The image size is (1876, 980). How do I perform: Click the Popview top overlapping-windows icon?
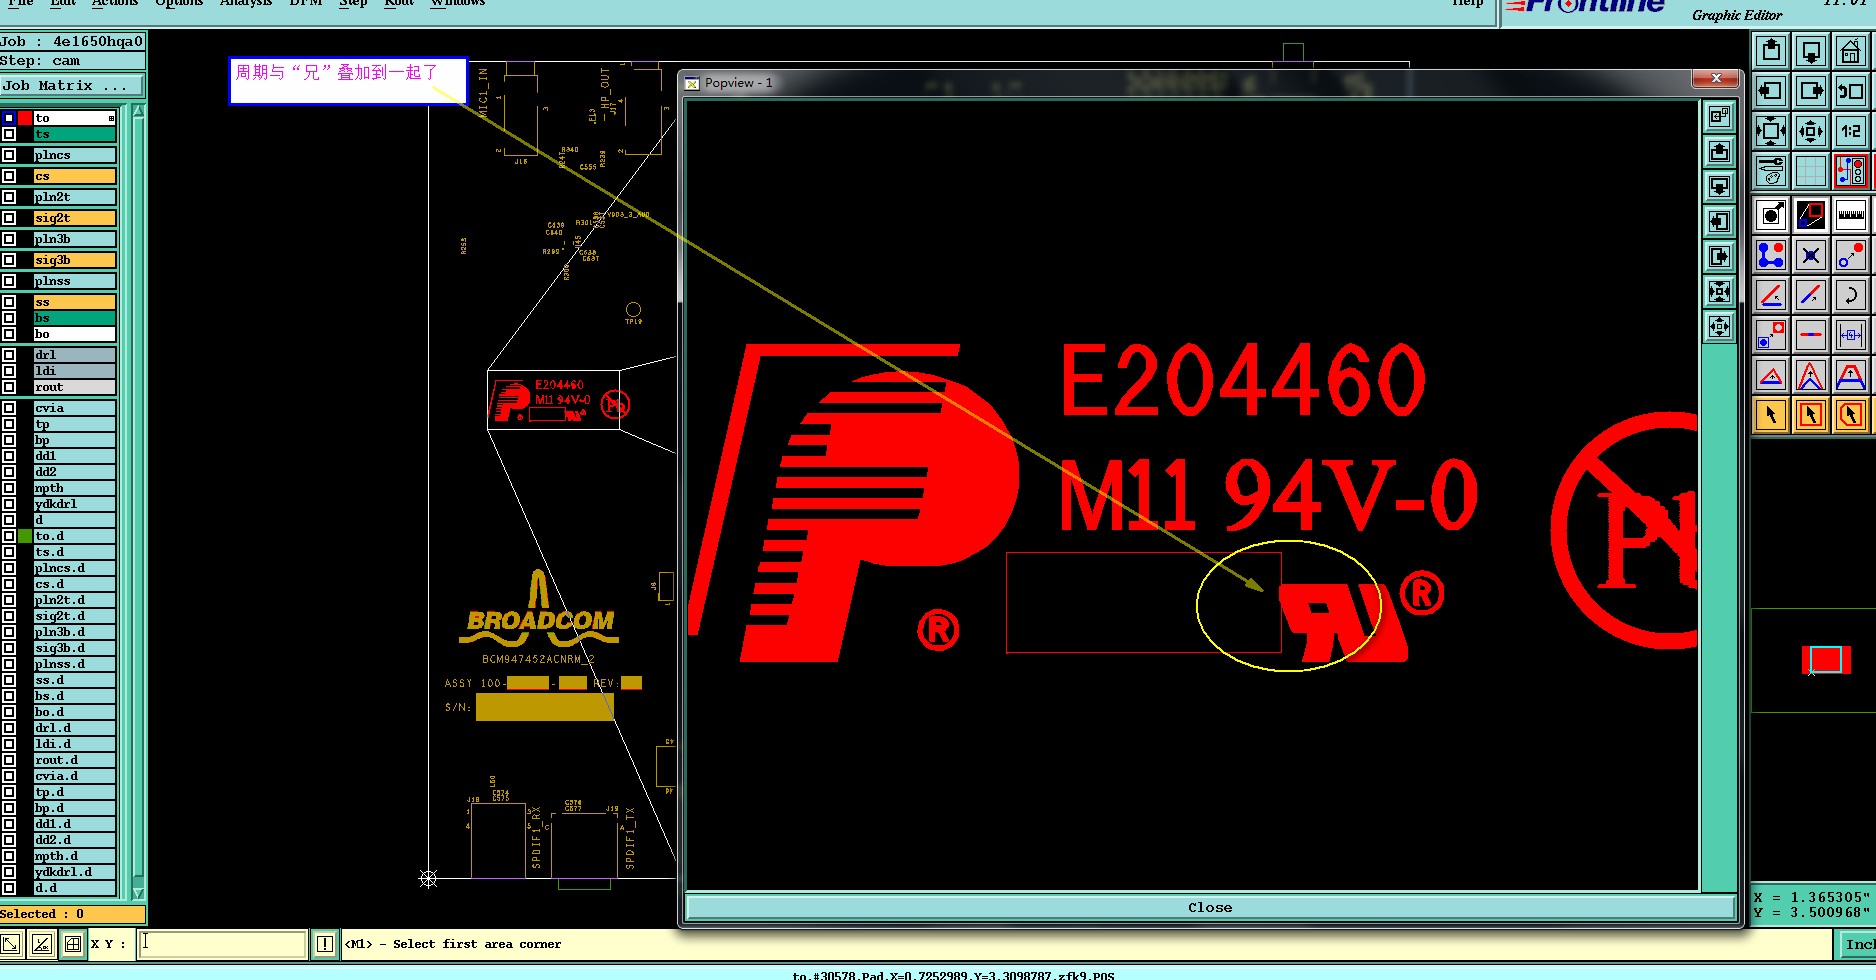[x=1719, y=116]
